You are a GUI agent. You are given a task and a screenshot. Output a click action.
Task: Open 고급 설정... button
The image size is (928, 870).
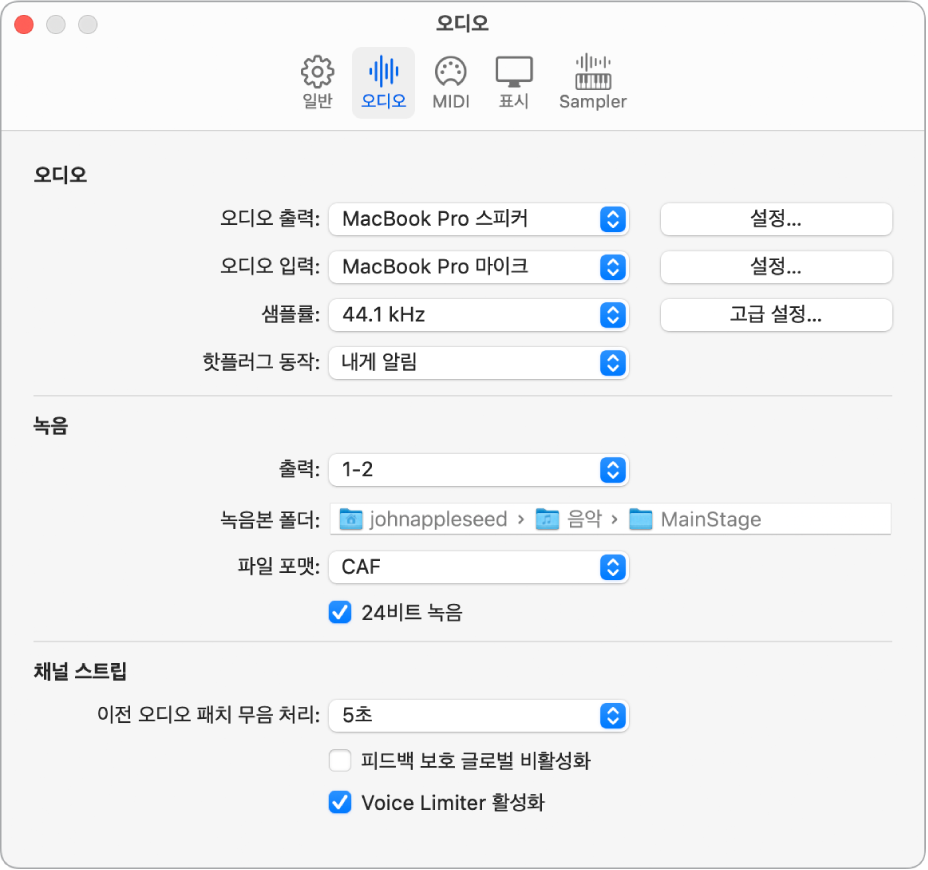(x=776, y=315)
